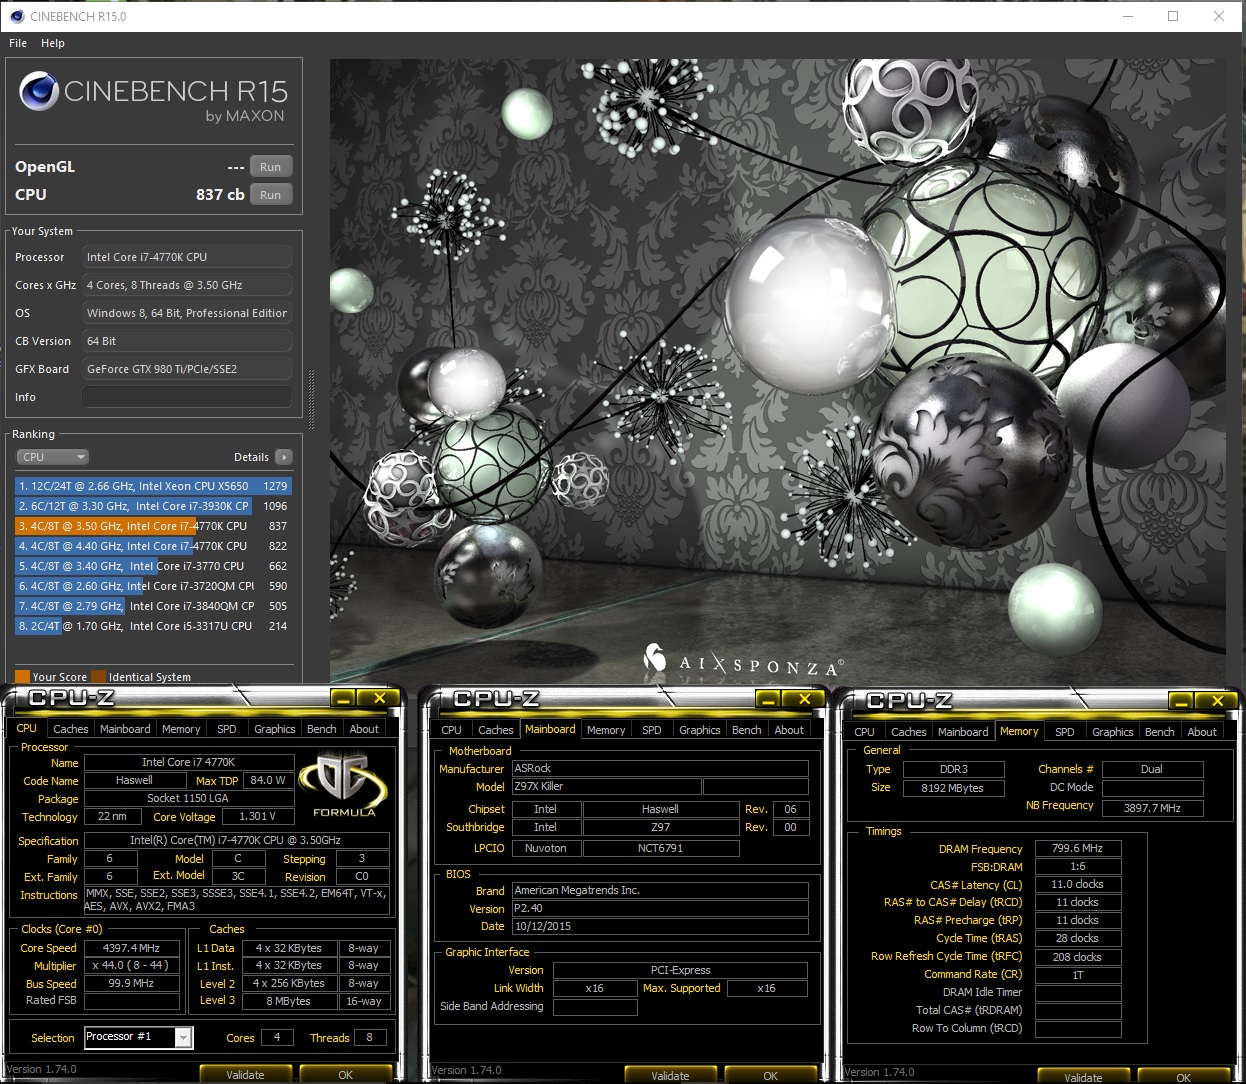Click the Info text field
The width and height of the screenshot is (1246, 1084).
coord(187,397)
